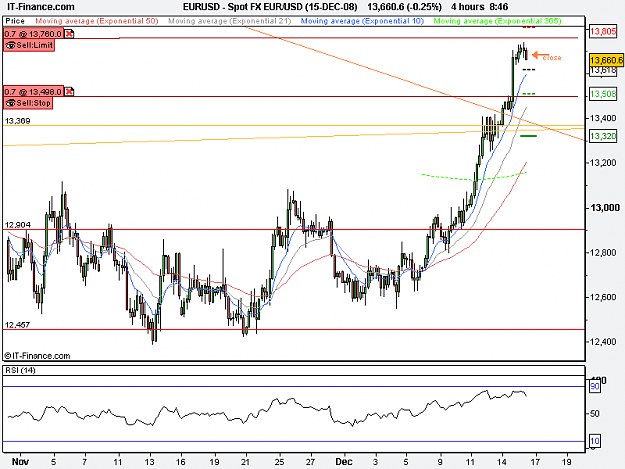
Task: Select the Sell:Limit order label
Action: pos(29,45)
